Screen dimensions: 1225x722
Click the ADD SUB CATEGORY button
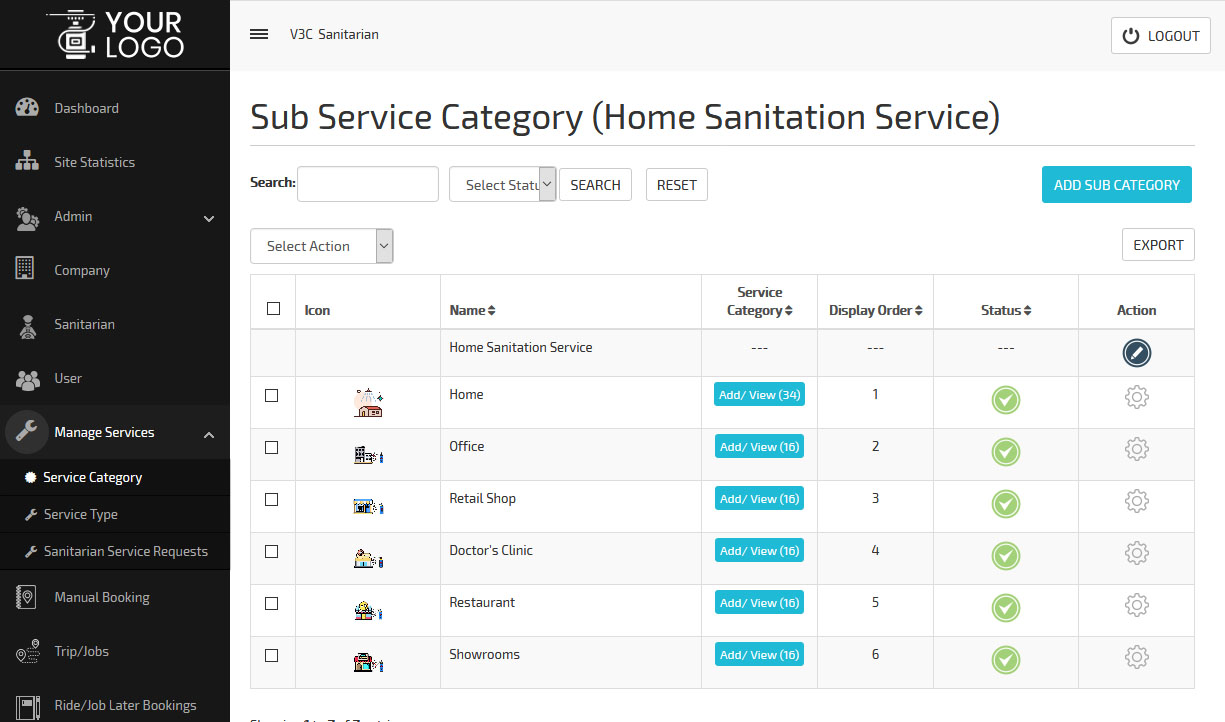(x=1117, y=184)
